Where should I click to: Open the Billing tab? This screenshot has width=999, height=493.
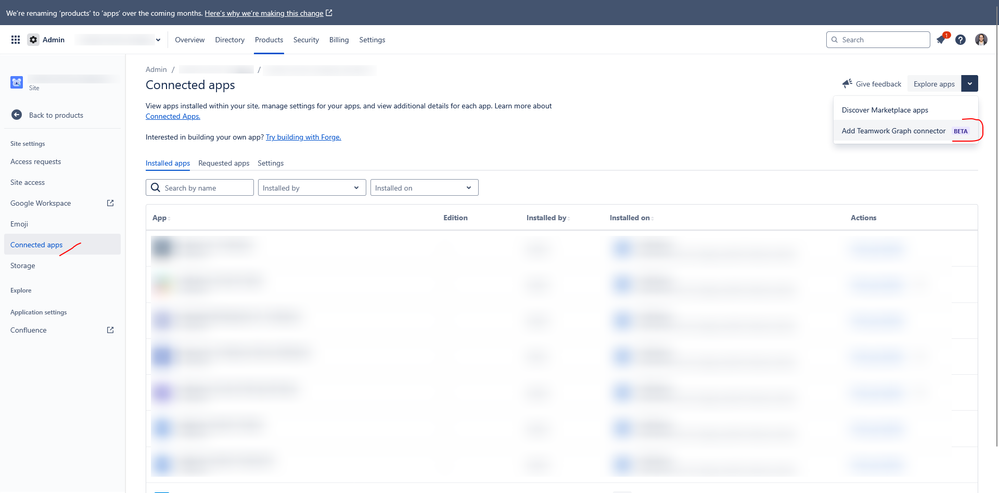[x=339, y=39]
